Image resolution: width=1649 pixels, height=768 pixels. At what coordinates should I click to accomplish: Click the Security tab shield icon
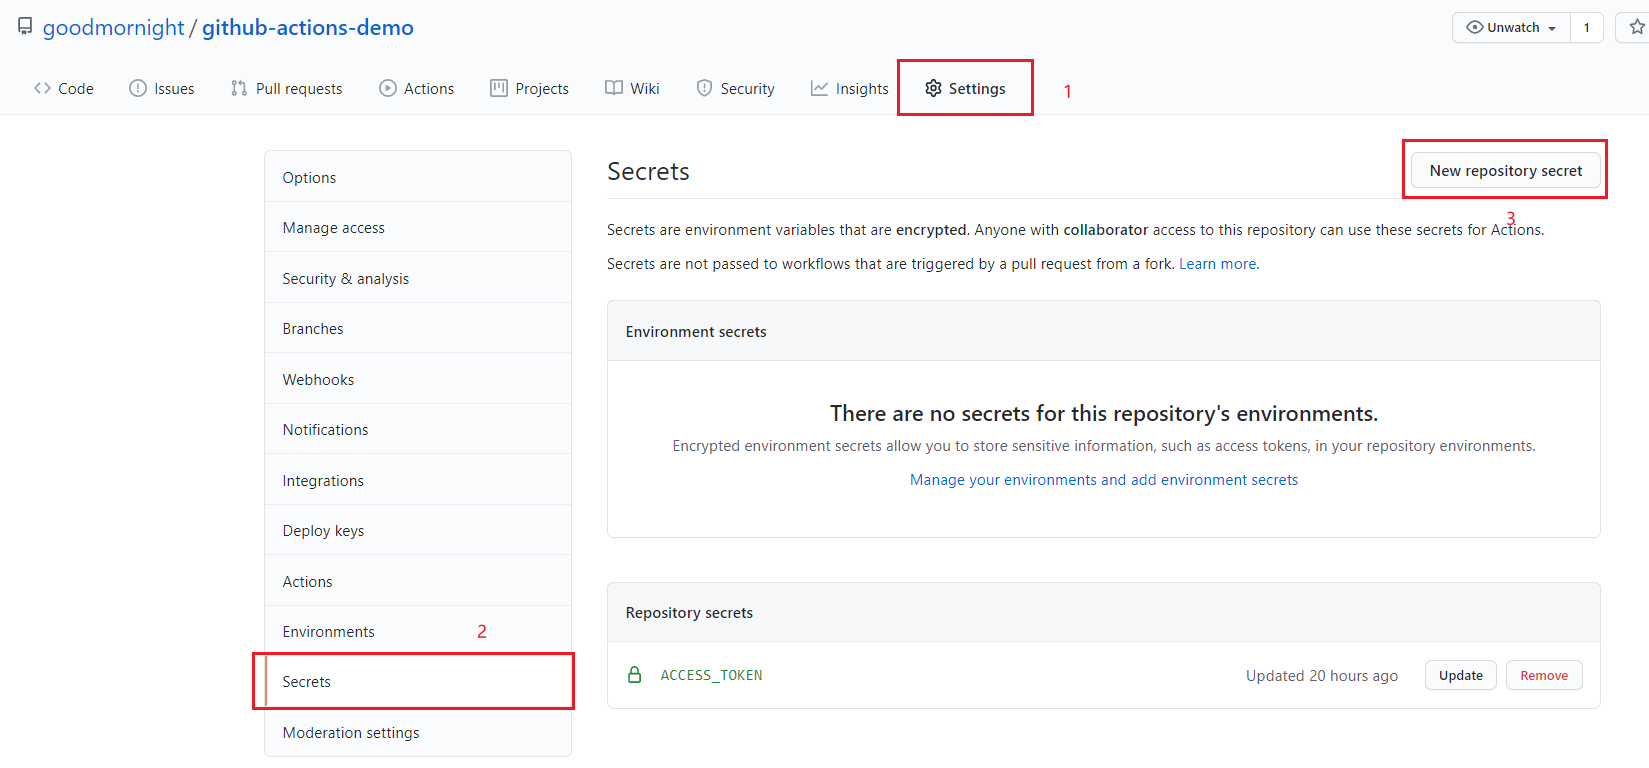(704, 88)
